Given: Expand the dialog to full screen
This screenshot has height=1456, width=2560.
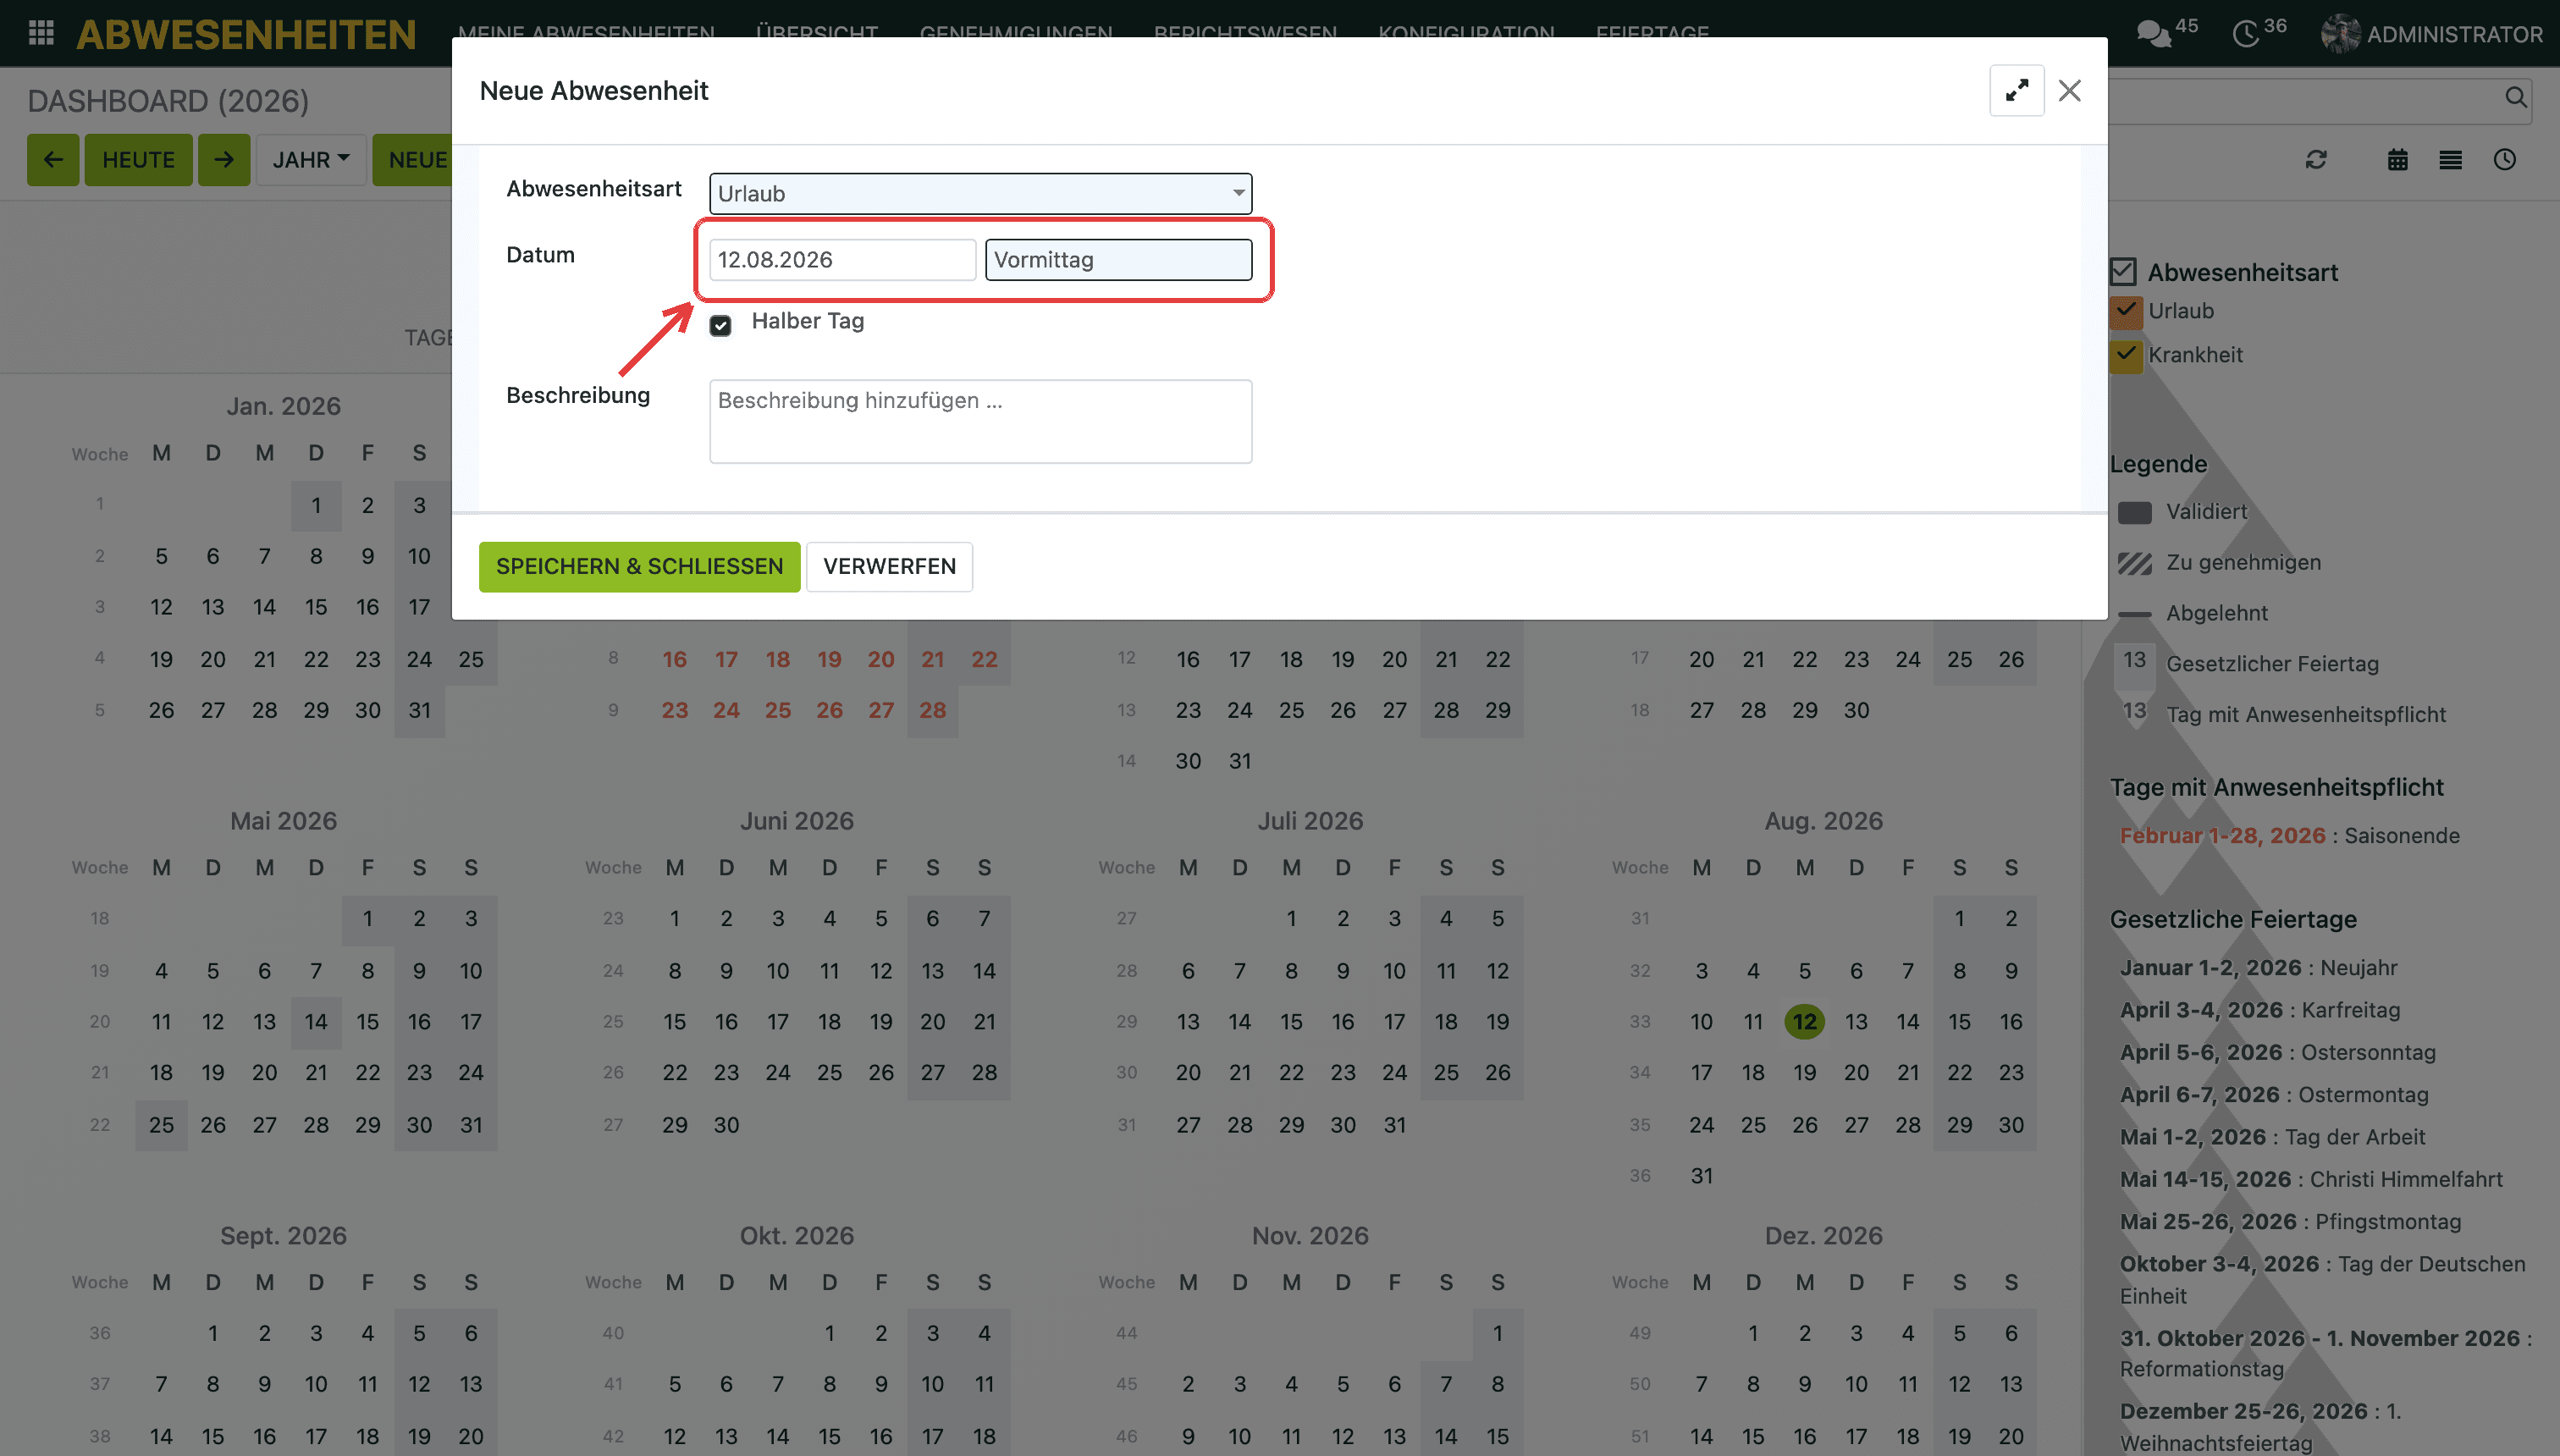Looking at the screenshot, I should (x=2016, y=91).
